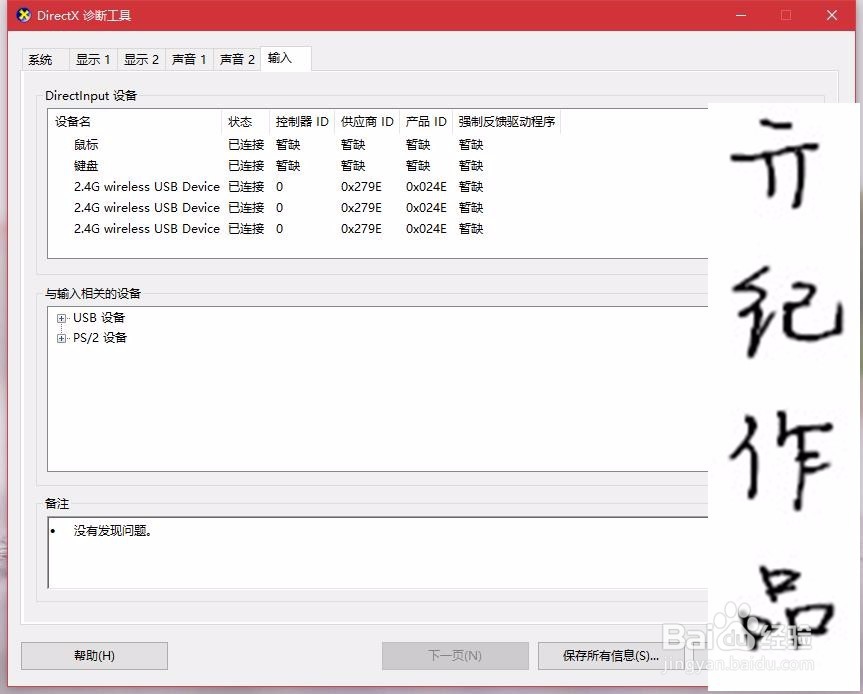Switch to the 声音 1 tab
Screen dimensions: 863x694
(189, 59)
